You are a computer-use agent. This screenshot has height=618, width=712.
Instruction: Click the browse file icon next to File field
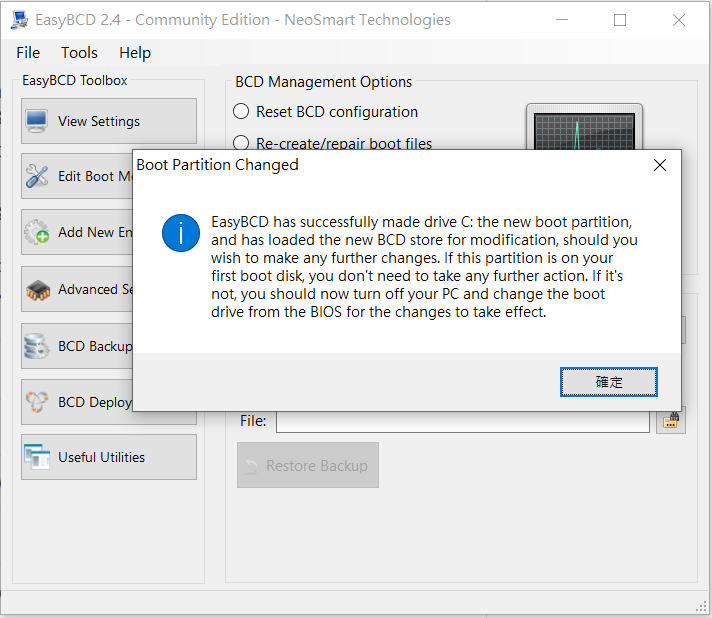coord(671,420)
